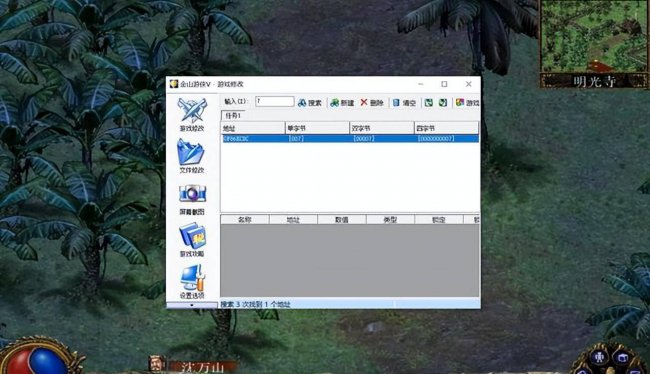Click the [0000000007] four-byte value cell
Screen dimensions: 650x374
(x=436, y=138)
